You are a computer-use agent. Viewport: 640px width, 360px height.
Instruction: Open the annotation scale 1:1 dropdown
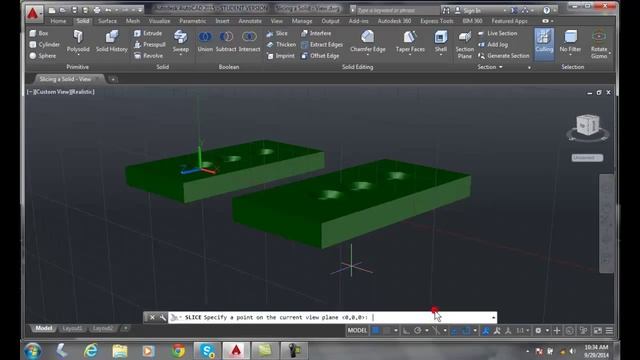click(522, 330)
